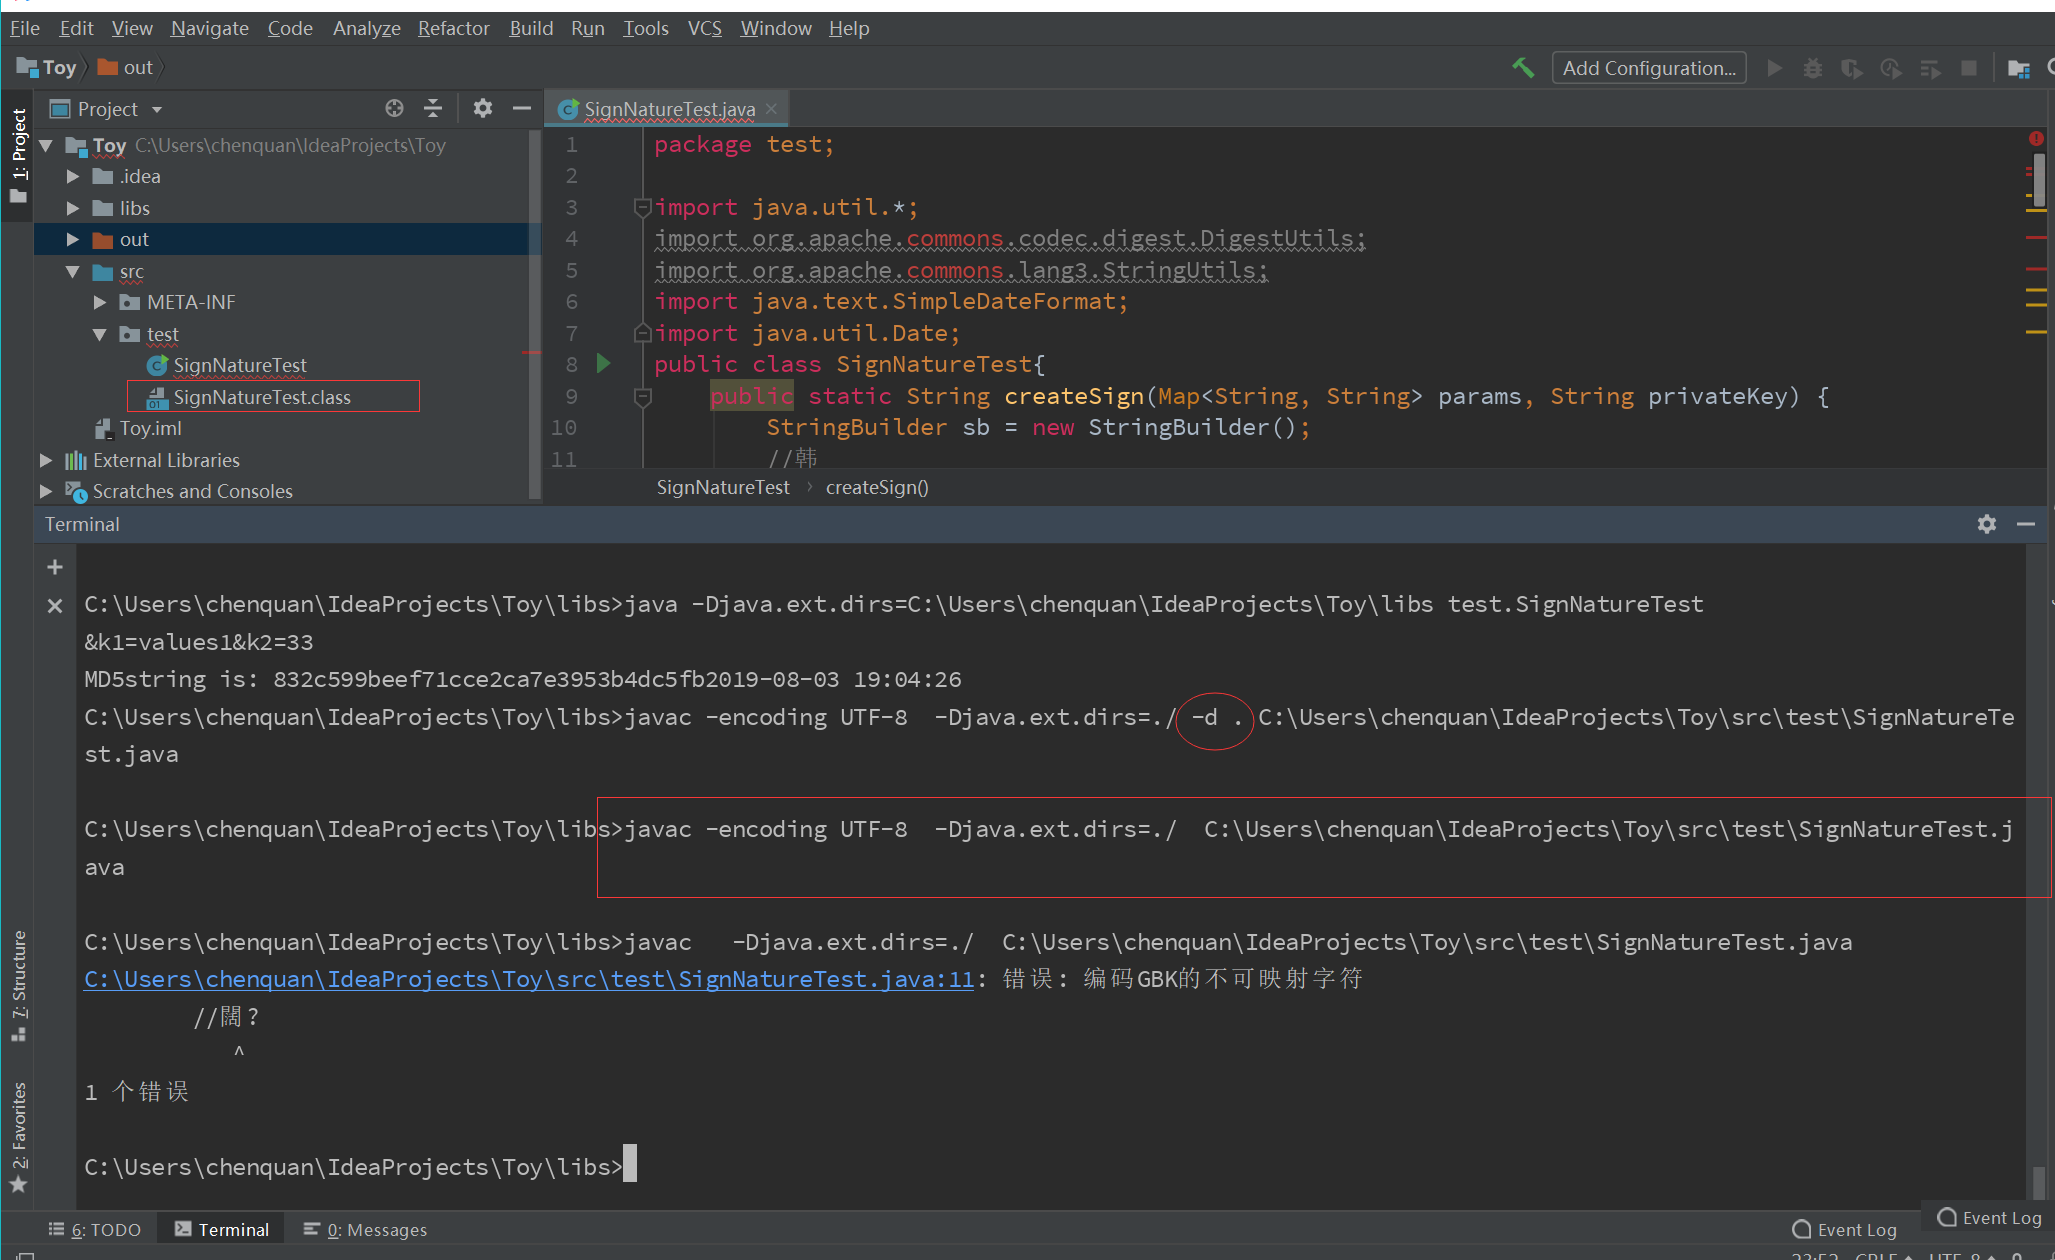The width and height of the screenshot is (2055, 1260).
Task: Select SignNatureTest.class in project tree
Action: (262, 397)
